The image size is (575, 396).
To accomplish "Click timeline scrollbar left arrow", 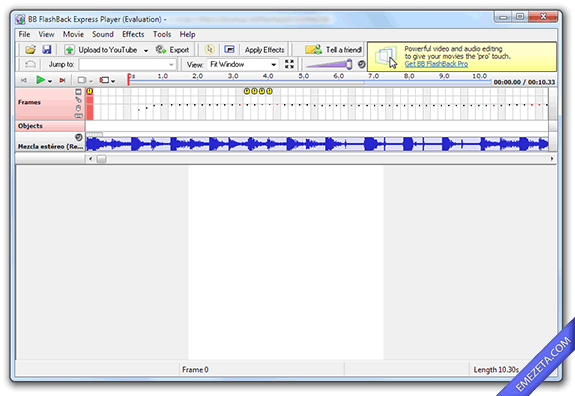I will click(x=91, y=159).
